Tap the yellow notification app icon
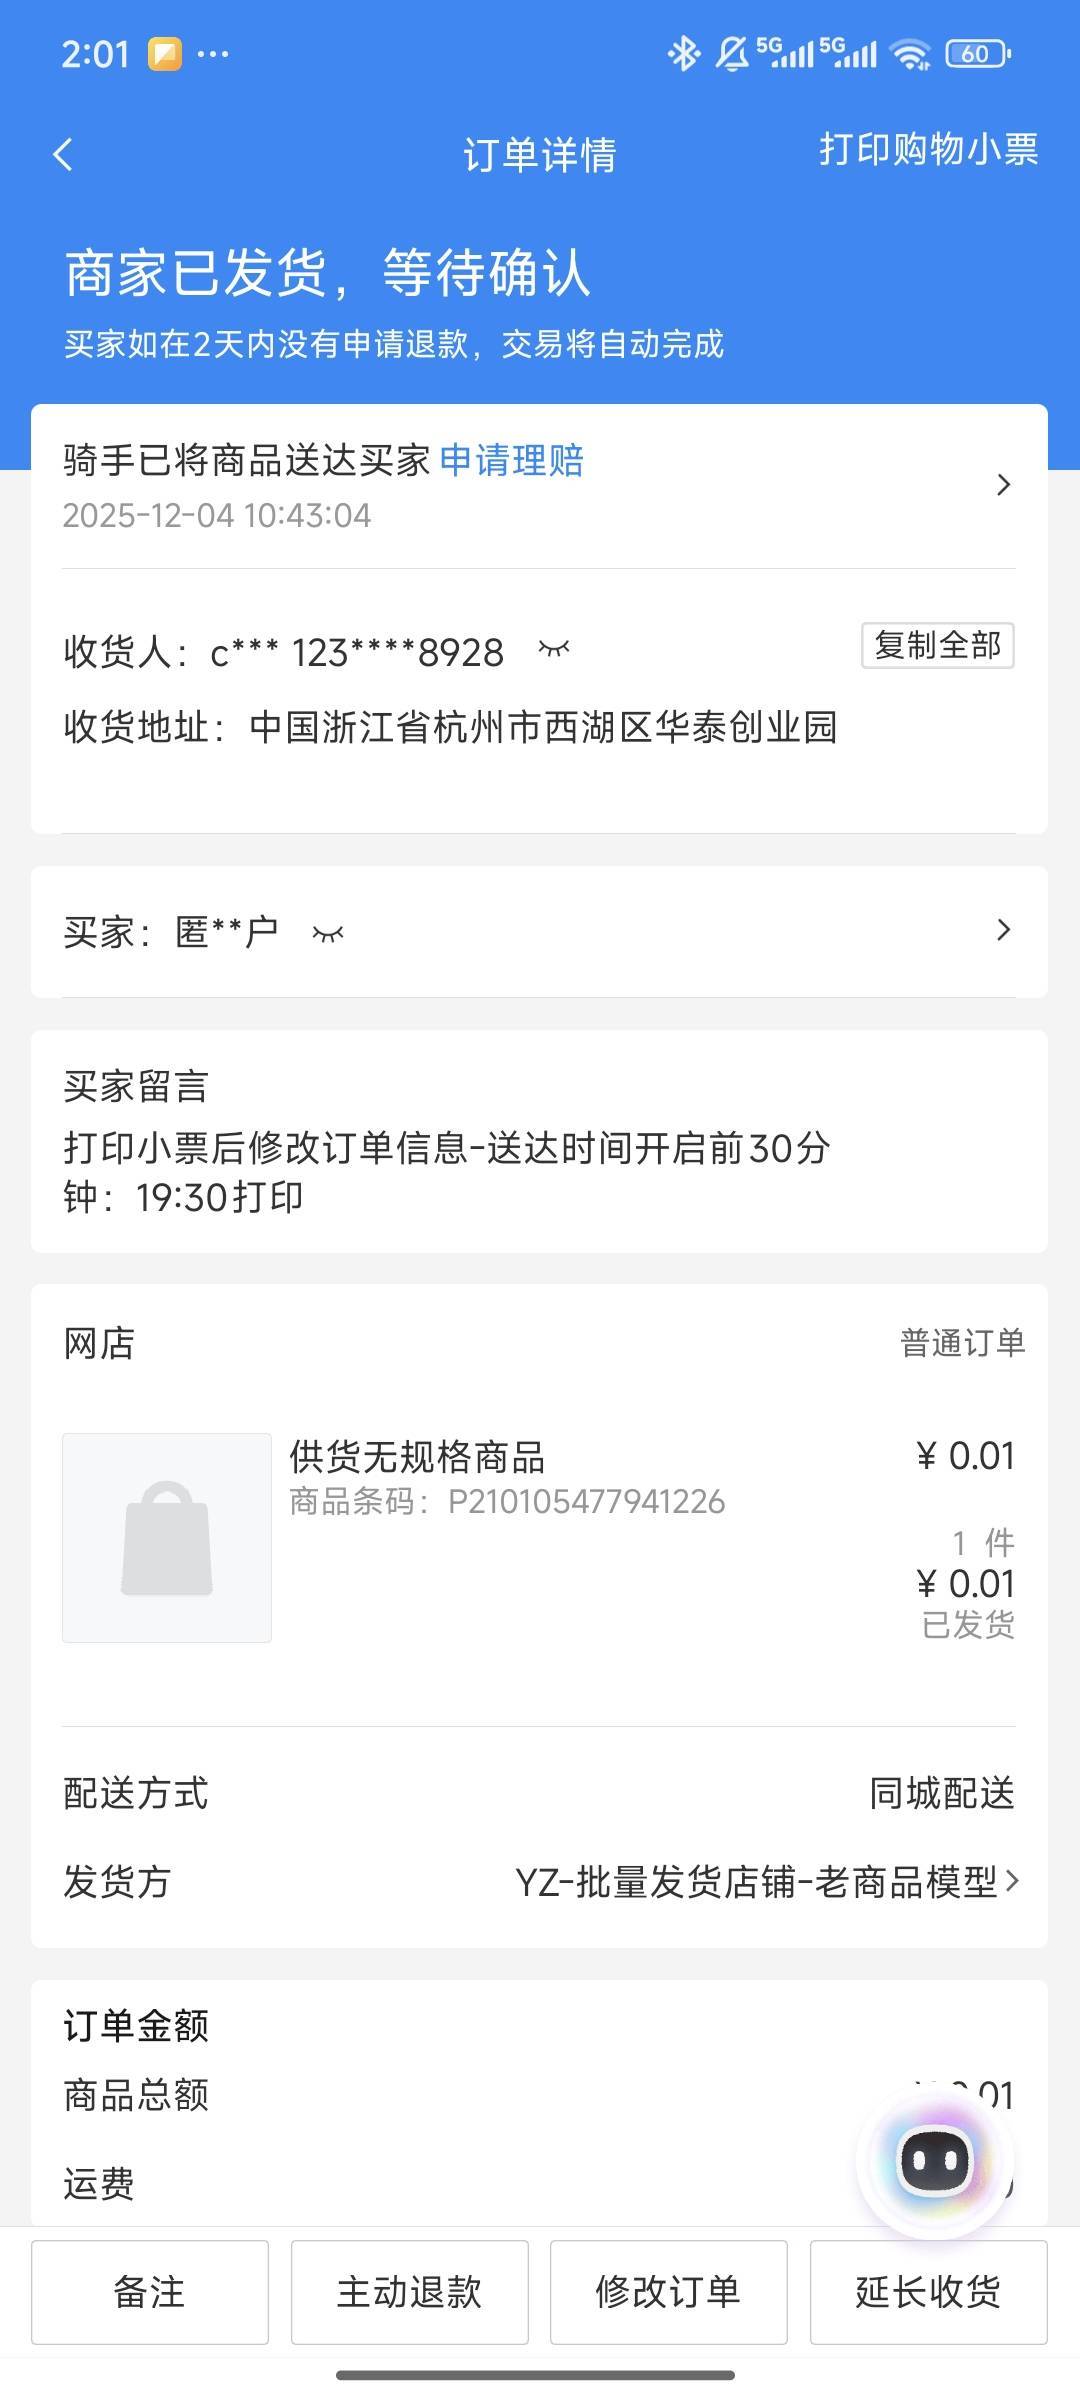Screen dimensions: 1080x2400 pyautogui.click(x=165, y=54)
